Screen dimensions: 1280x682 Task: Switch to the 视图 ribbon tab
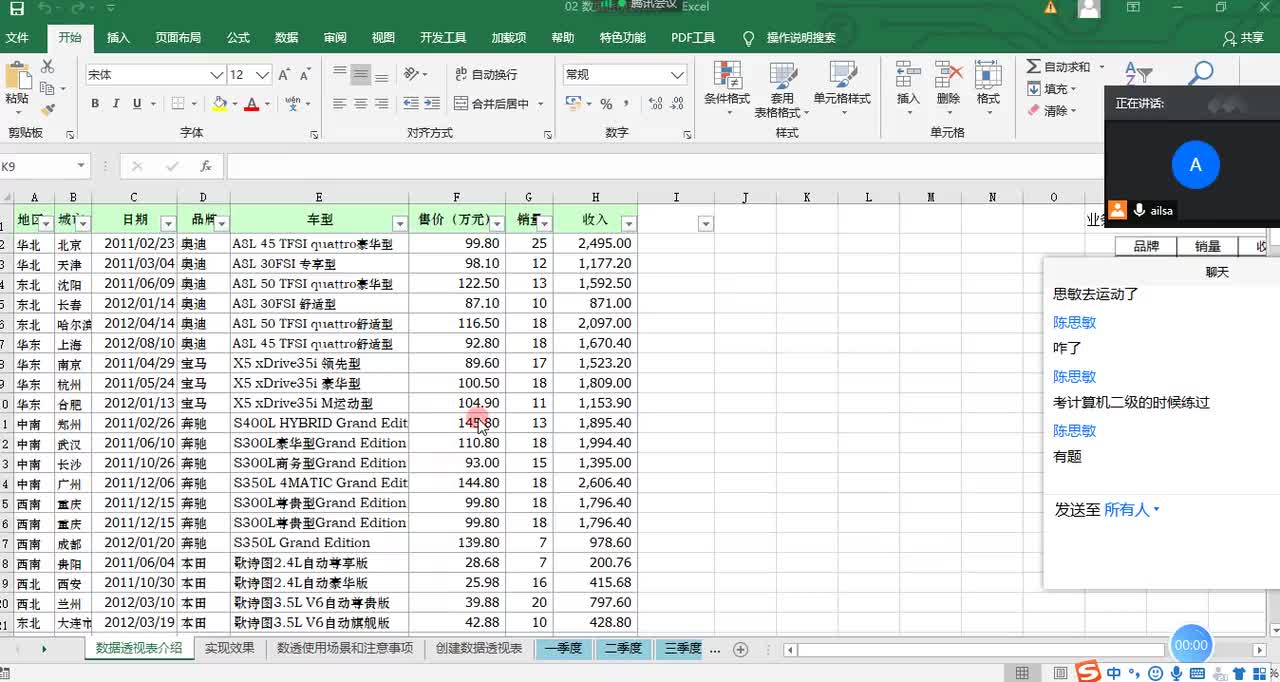[x=383, y=38]
